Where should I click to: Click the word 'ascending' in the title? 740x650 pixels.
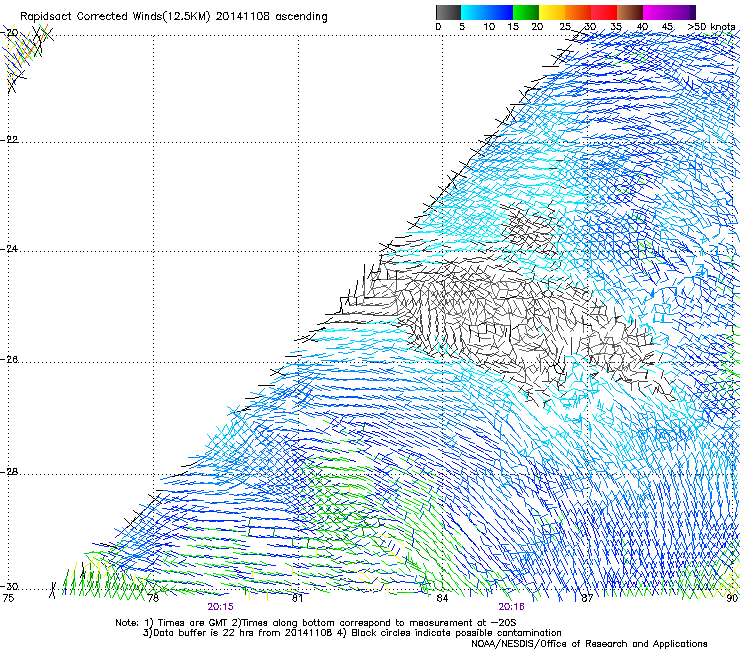[301, 17]
